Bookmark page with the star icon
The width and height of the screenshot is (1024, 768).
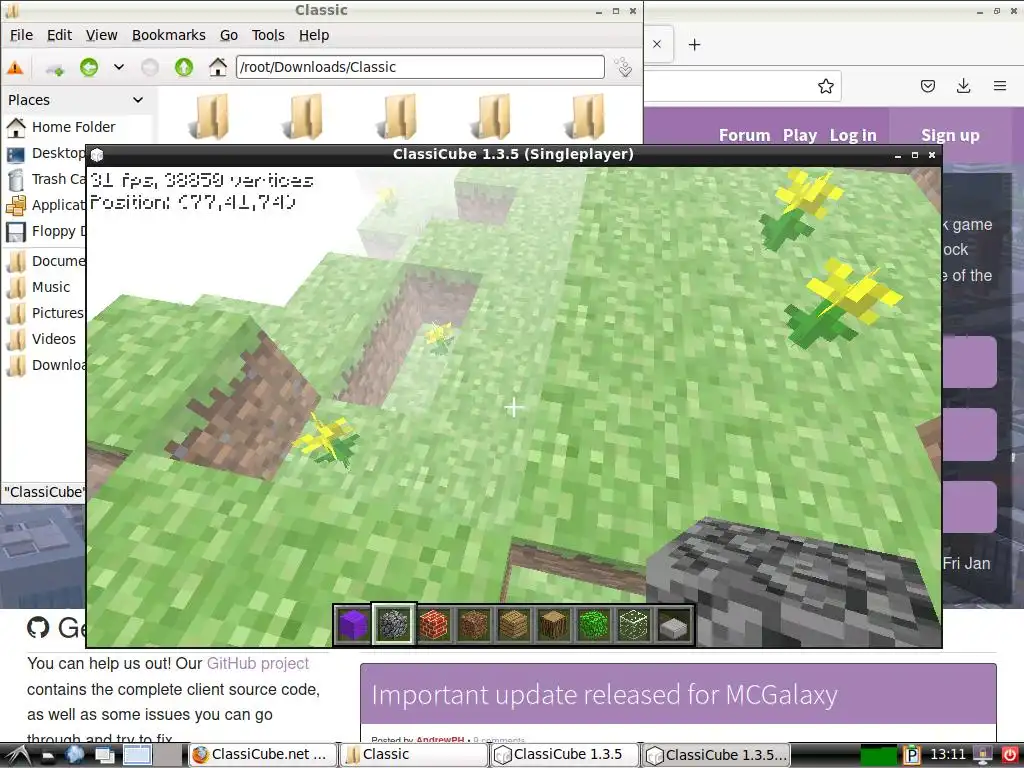825,86
